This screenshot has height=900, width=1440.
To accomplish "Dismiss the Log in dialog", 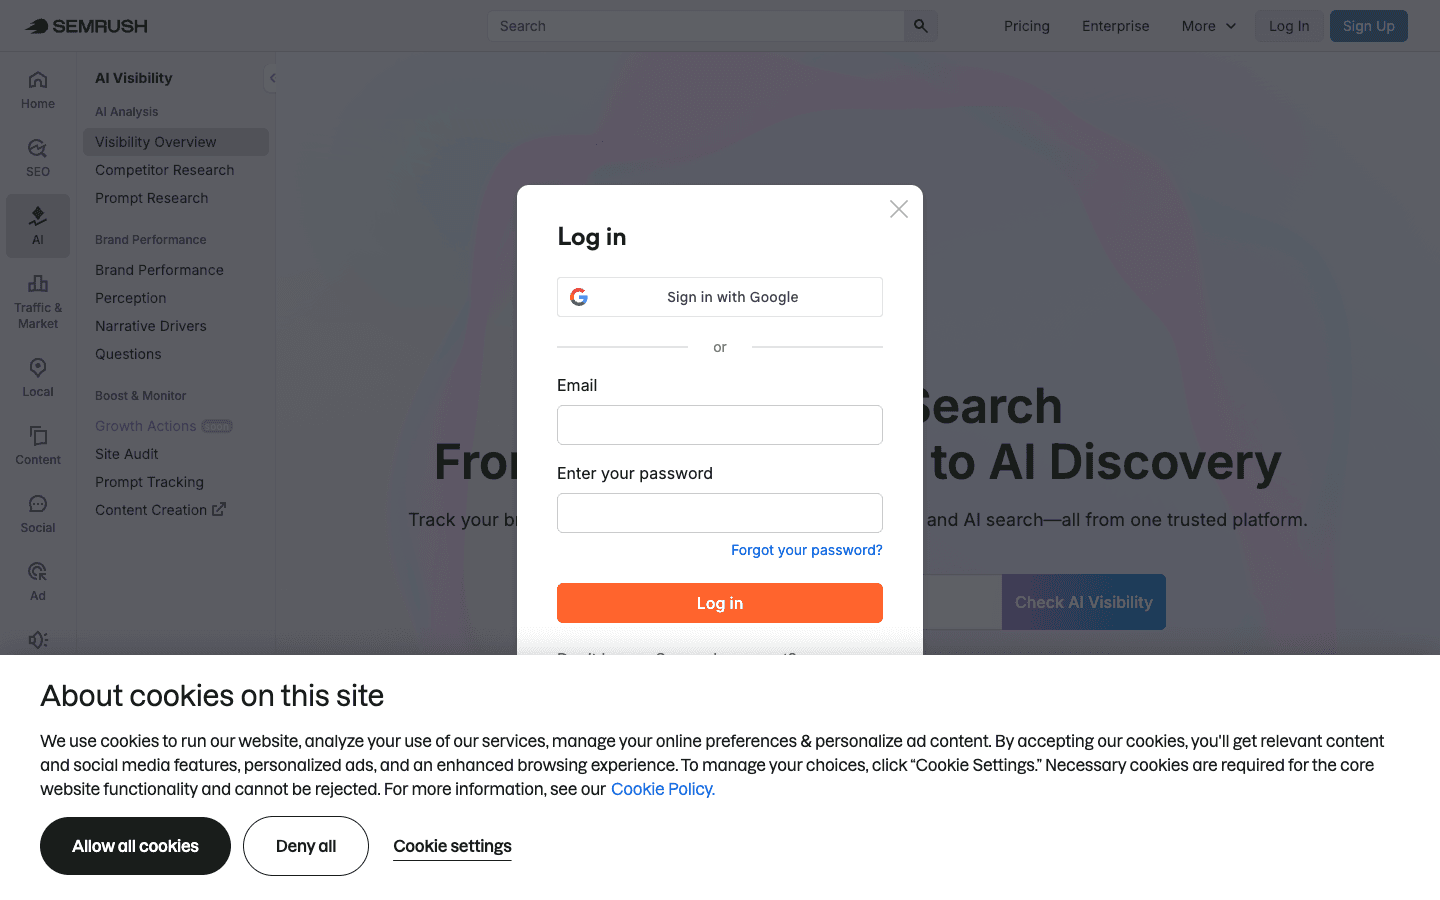I will (x=898, y=209).
